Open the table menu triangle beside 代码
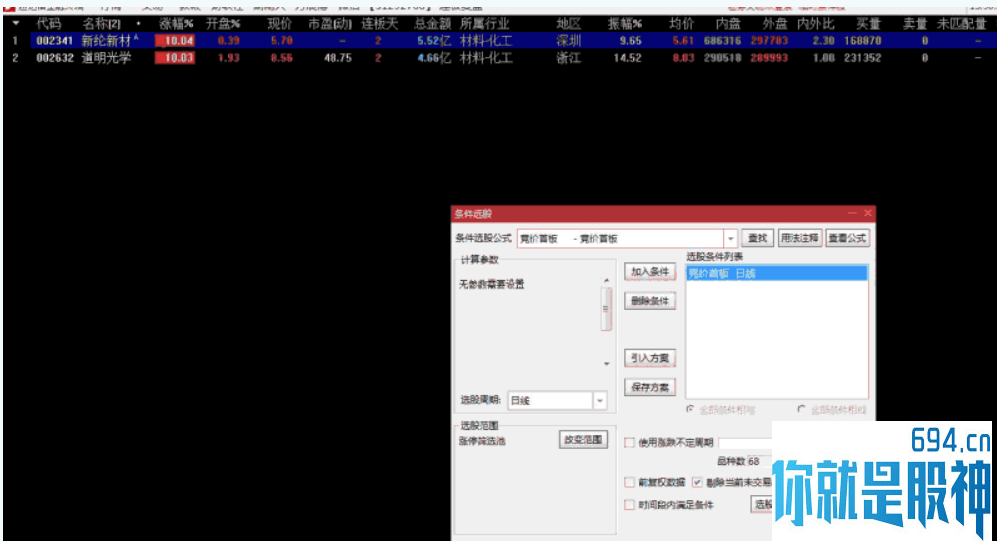The height and width of the screenshot is (541, 997). click(x=15, y=24)
